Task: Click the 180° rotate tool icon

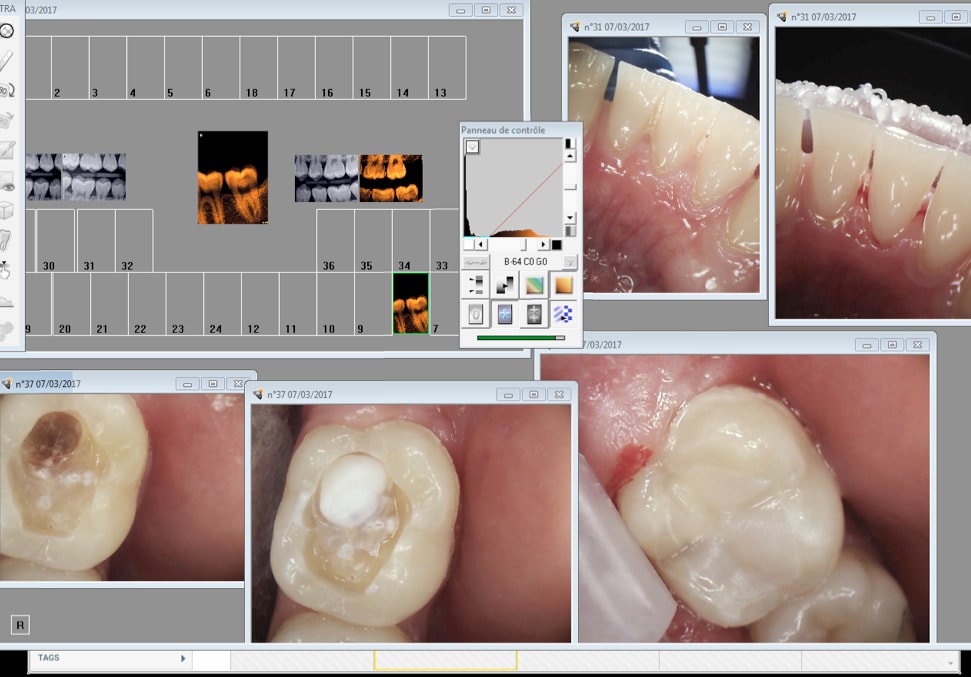Action: 7,90
